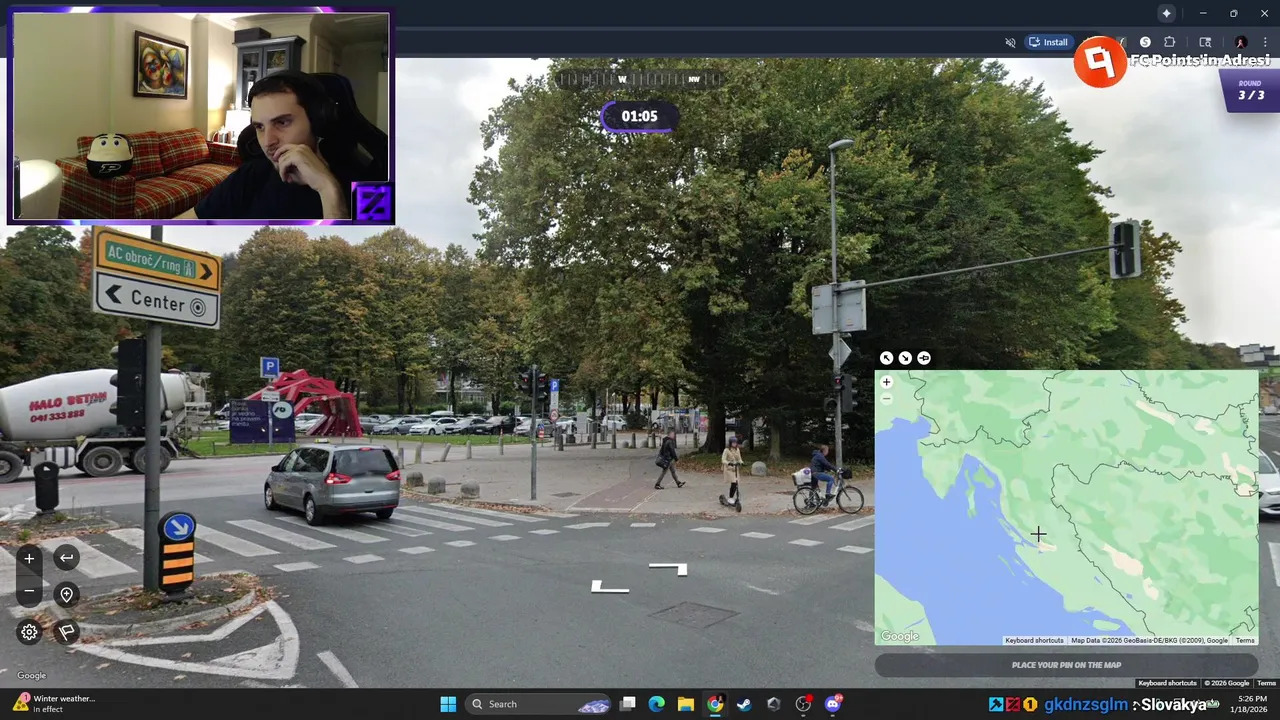
Task: Click the Place Your Pin On The Map bar
Action: point(1066,665)
